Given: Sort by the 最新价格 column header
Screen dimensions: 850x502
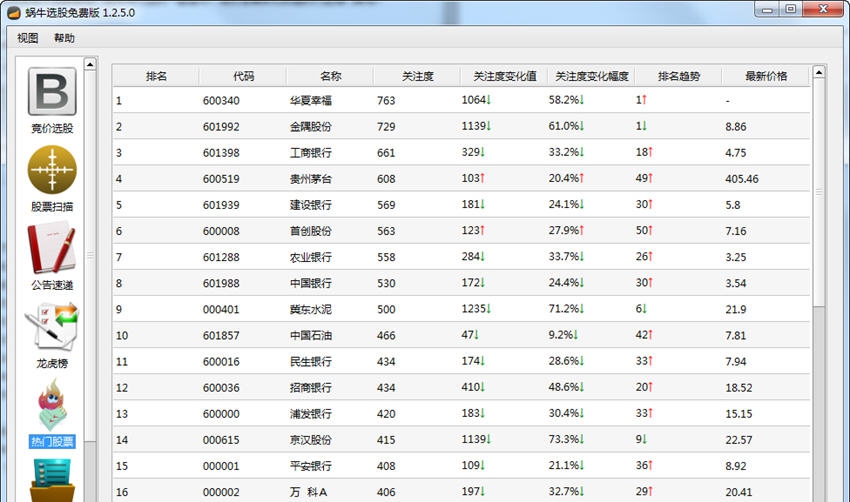Looking at the screenshot, I should [x=766, y=76].
